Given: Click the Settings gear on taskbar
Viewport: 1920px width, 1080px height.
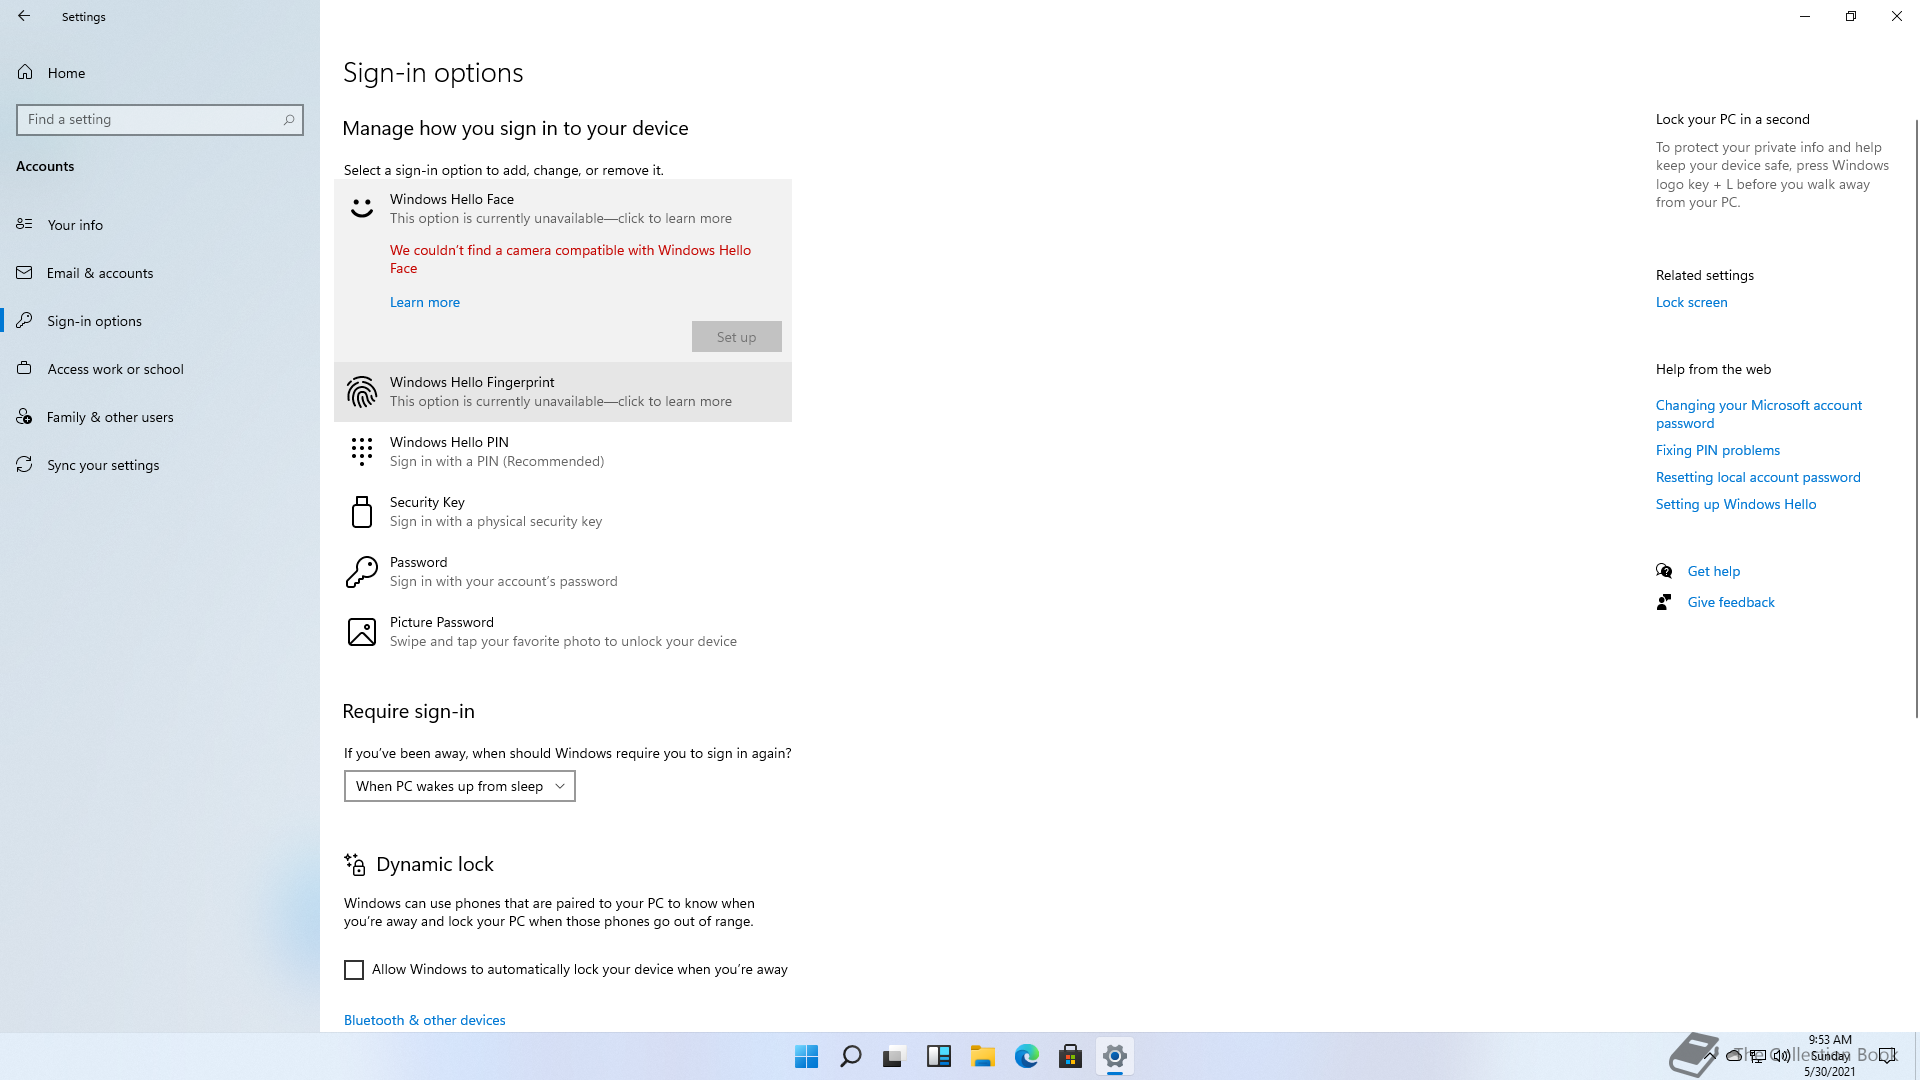Looking at the screenshot, I should (1114, 1056).
